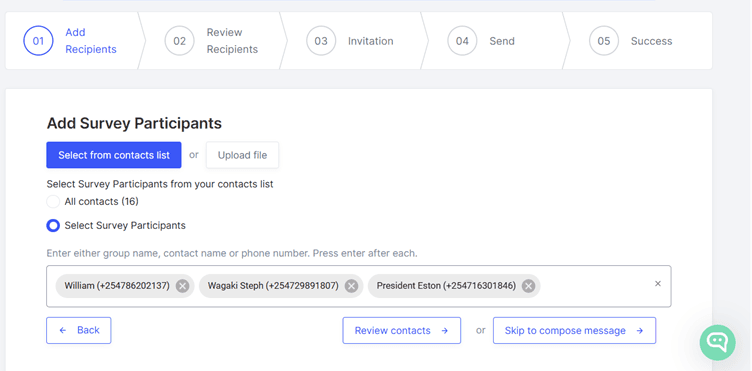Image resolution: width=752 pixels, height=371 pixels.
Task: Go Back to the previous page
Action: [79, 330]
